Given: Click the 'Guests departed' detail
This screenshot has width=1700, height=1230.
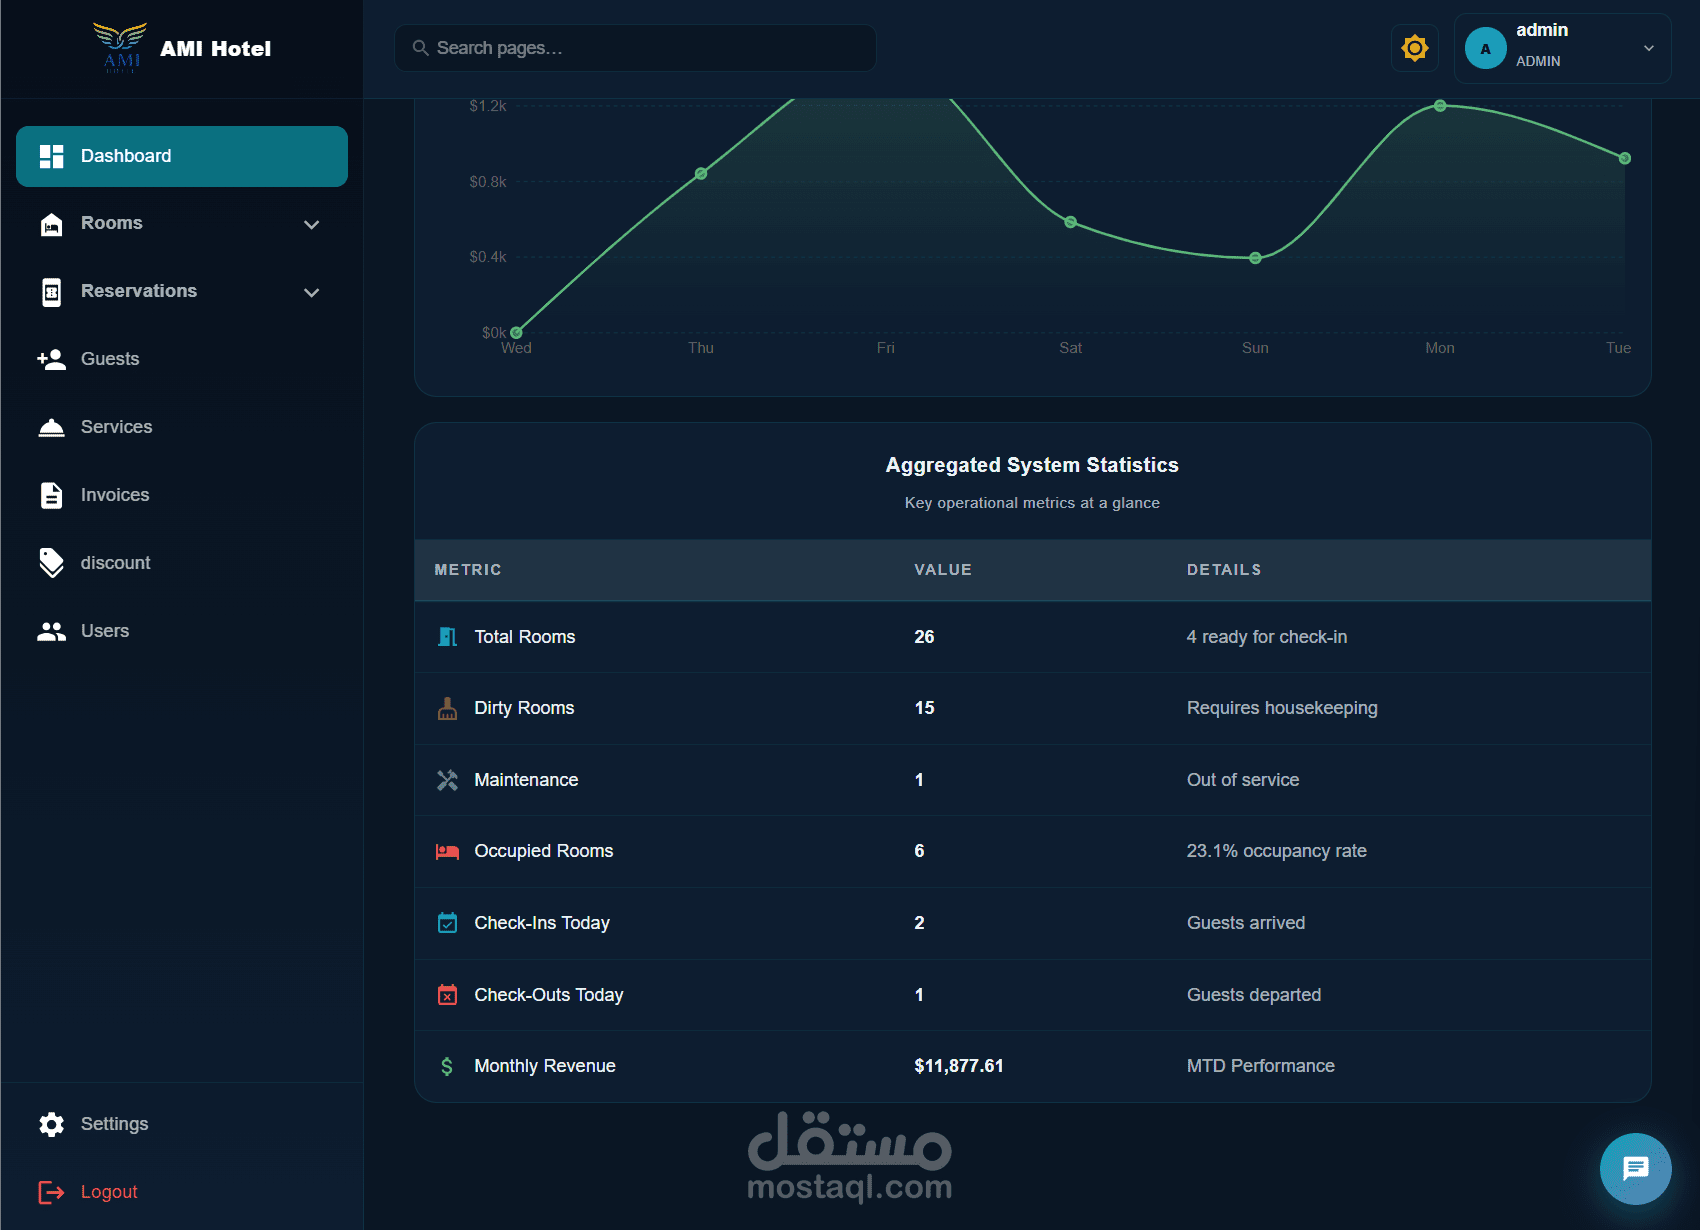Looking at the screenshot, I should 1254,995.
